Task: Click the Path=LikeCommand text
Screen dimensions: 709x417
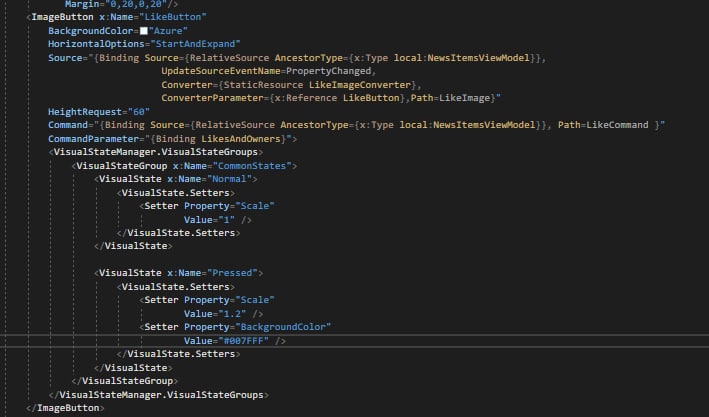Action: pyautogui.click(x=603, y=125)
